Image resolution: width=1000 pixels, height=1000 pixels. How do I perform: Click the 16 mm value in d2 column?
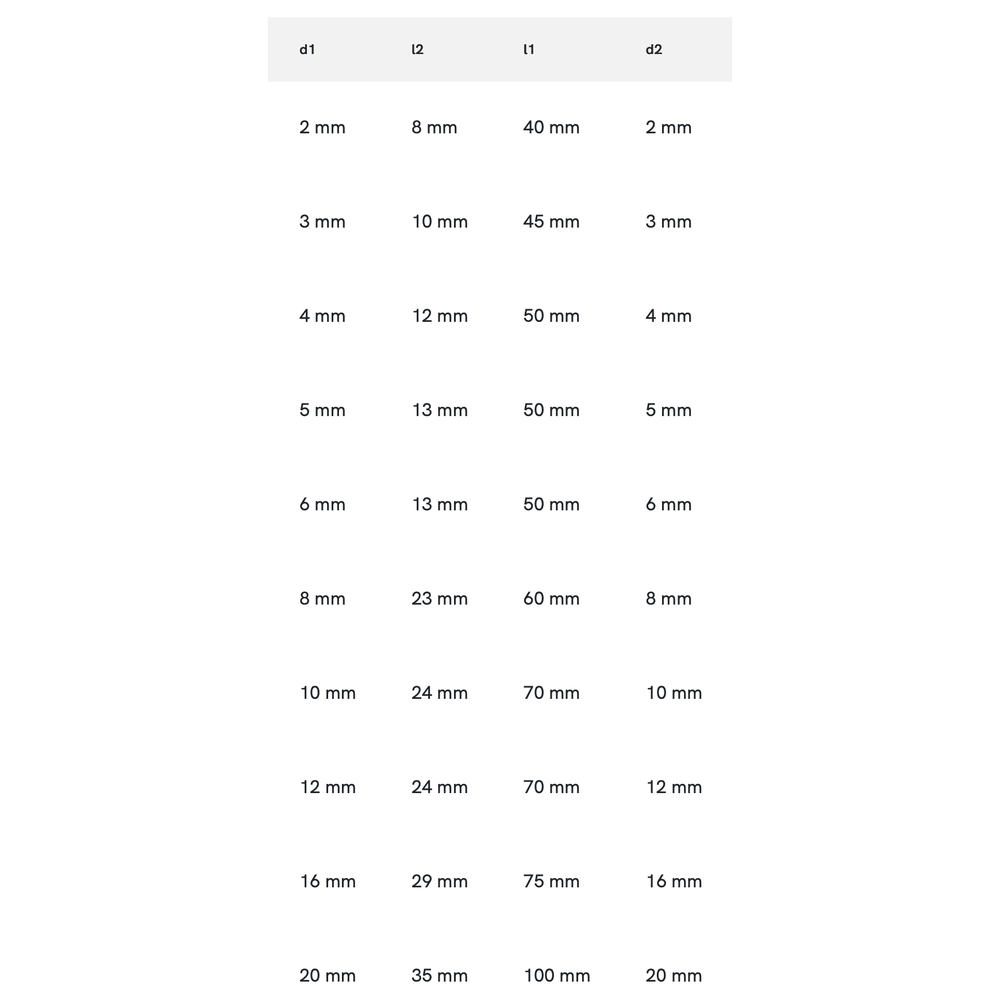(x=674, y=881)
